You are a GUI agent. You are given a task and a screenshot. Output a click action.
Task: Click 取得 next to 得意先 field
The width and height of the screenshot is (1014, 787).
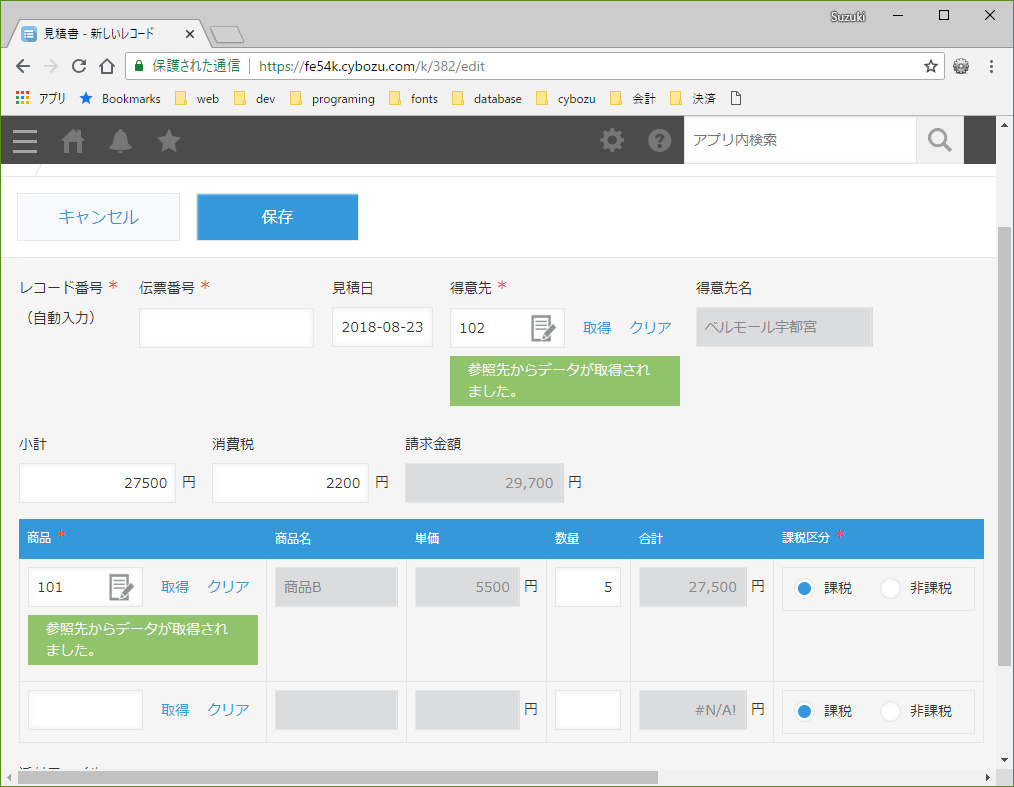tap(597, 328)
